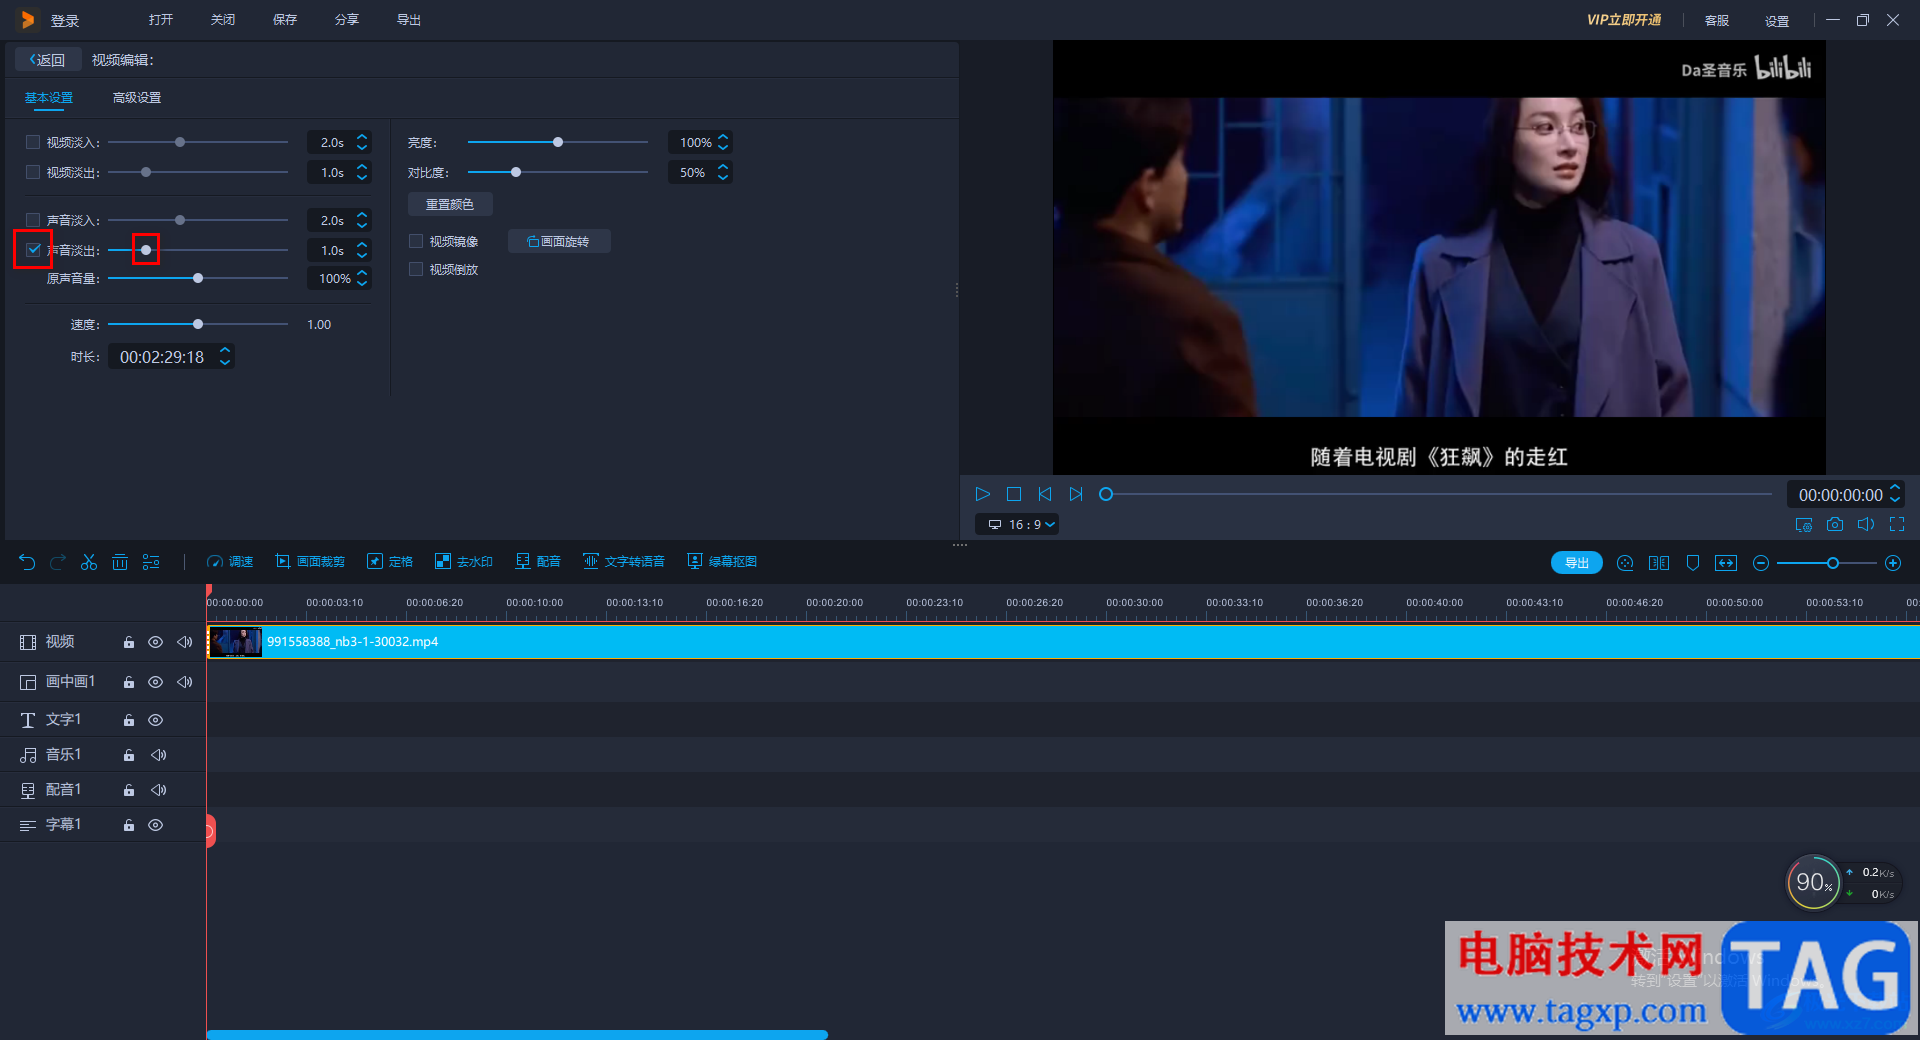Open the 绿幕抠图 green screen tool

722,562
